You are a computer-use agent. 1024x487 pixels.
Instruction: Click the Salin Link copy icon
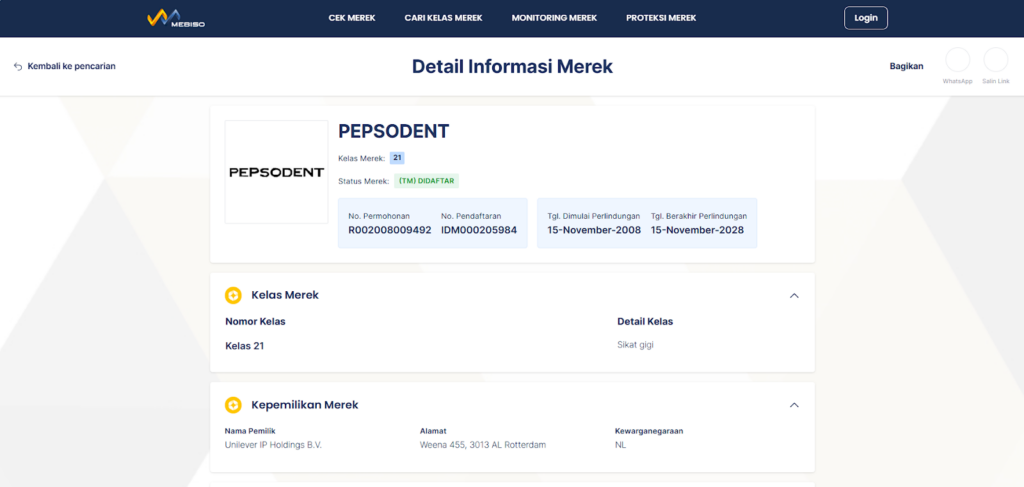click(995, 60)
